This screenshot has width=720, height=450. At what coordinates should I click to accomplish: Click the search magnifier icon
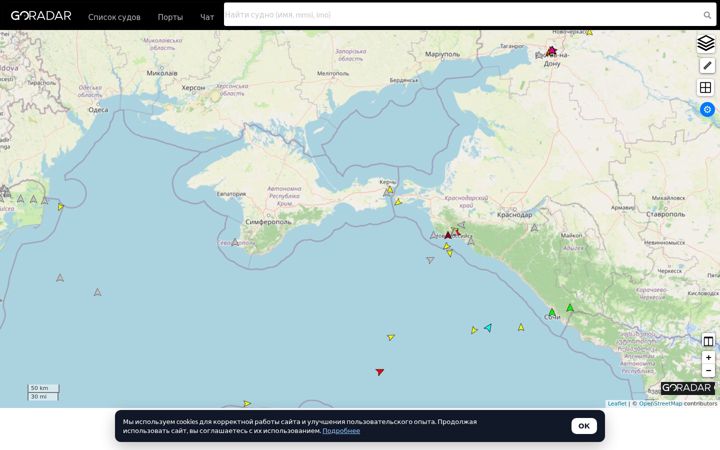pos(707,15)
